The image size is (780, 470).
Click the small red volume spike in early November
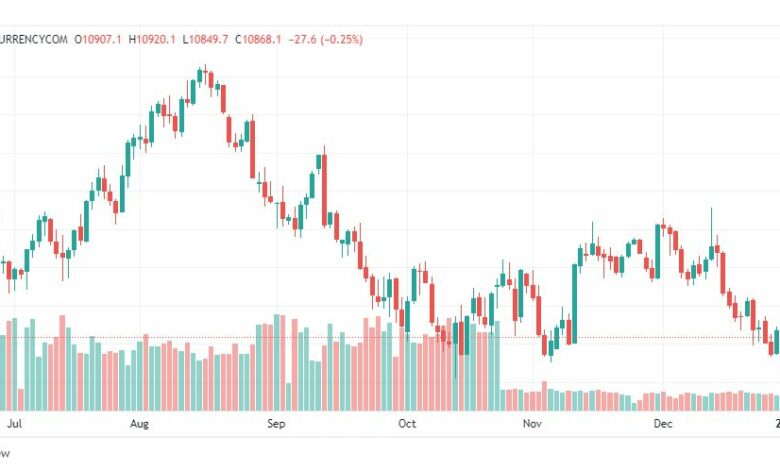coord(544,396)
